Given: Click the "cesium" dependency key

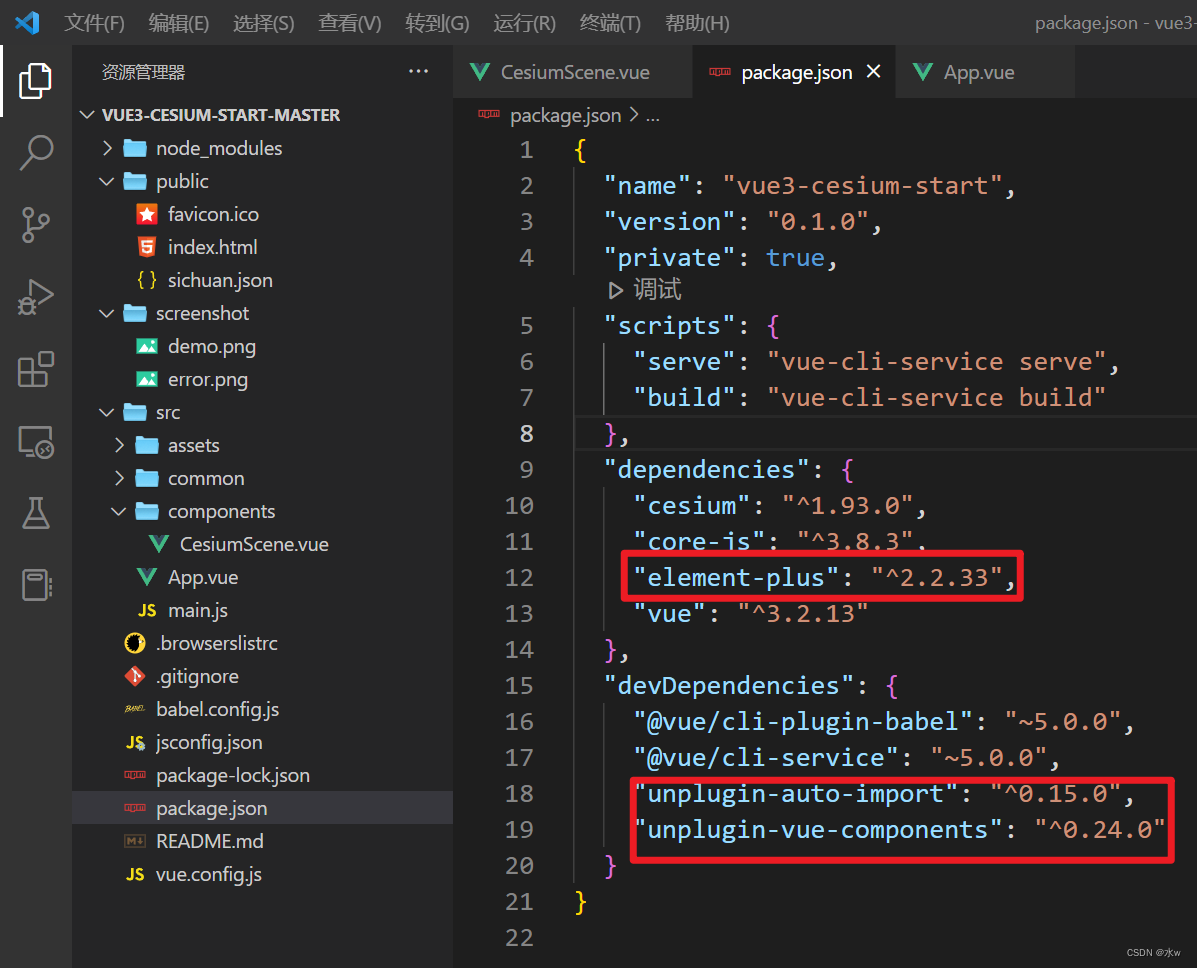Looking at the screenshot, I should tap(692, 506).
